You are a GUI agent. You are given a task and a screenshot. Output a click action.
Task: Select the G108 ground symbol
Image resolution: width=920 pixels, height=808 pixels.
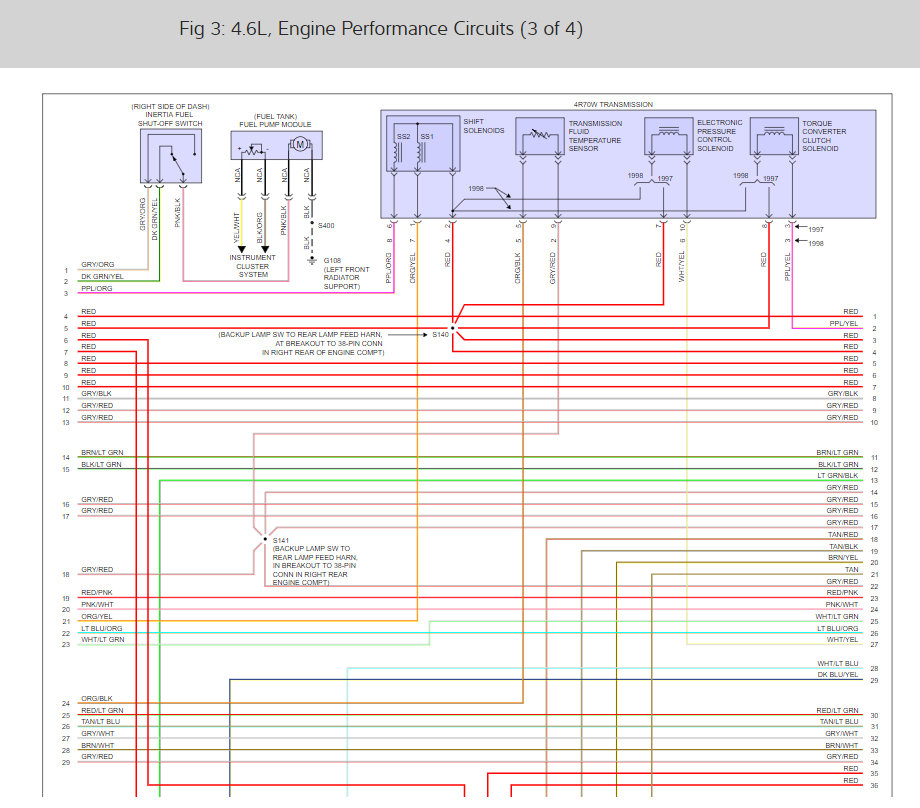(x=312, y=260)
